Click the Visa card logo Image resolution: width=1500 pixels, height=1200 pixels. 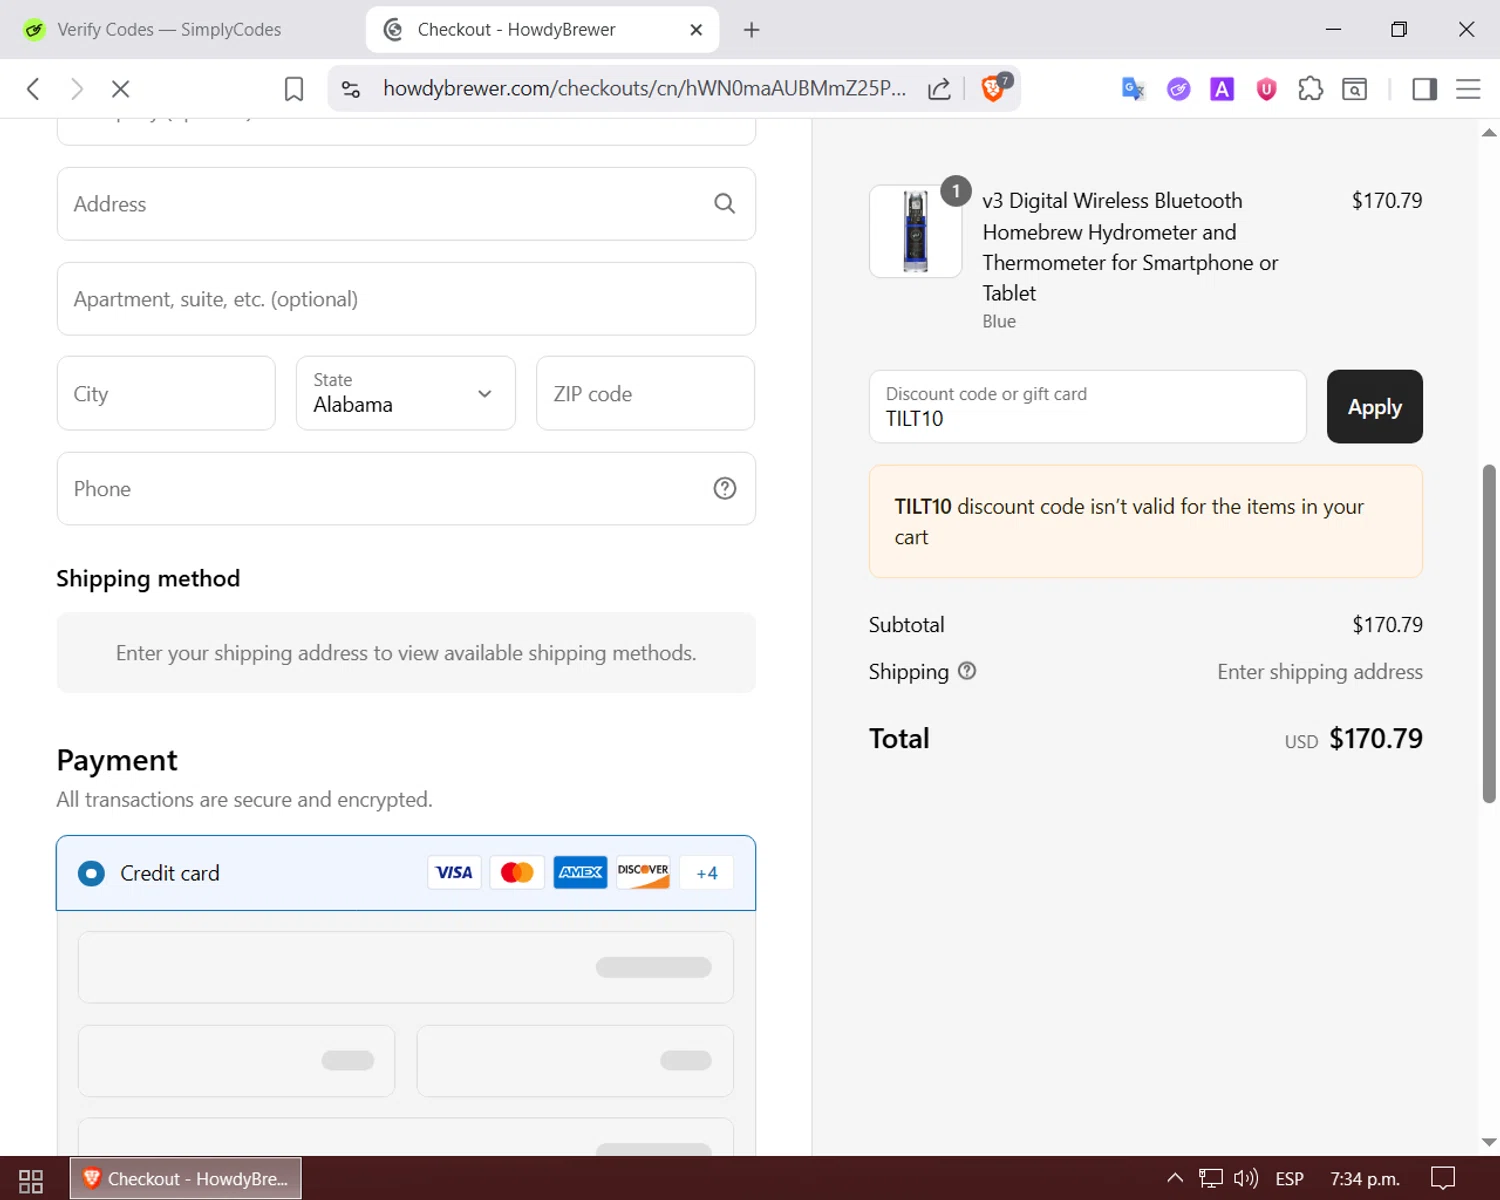click(x=455, y=873)
